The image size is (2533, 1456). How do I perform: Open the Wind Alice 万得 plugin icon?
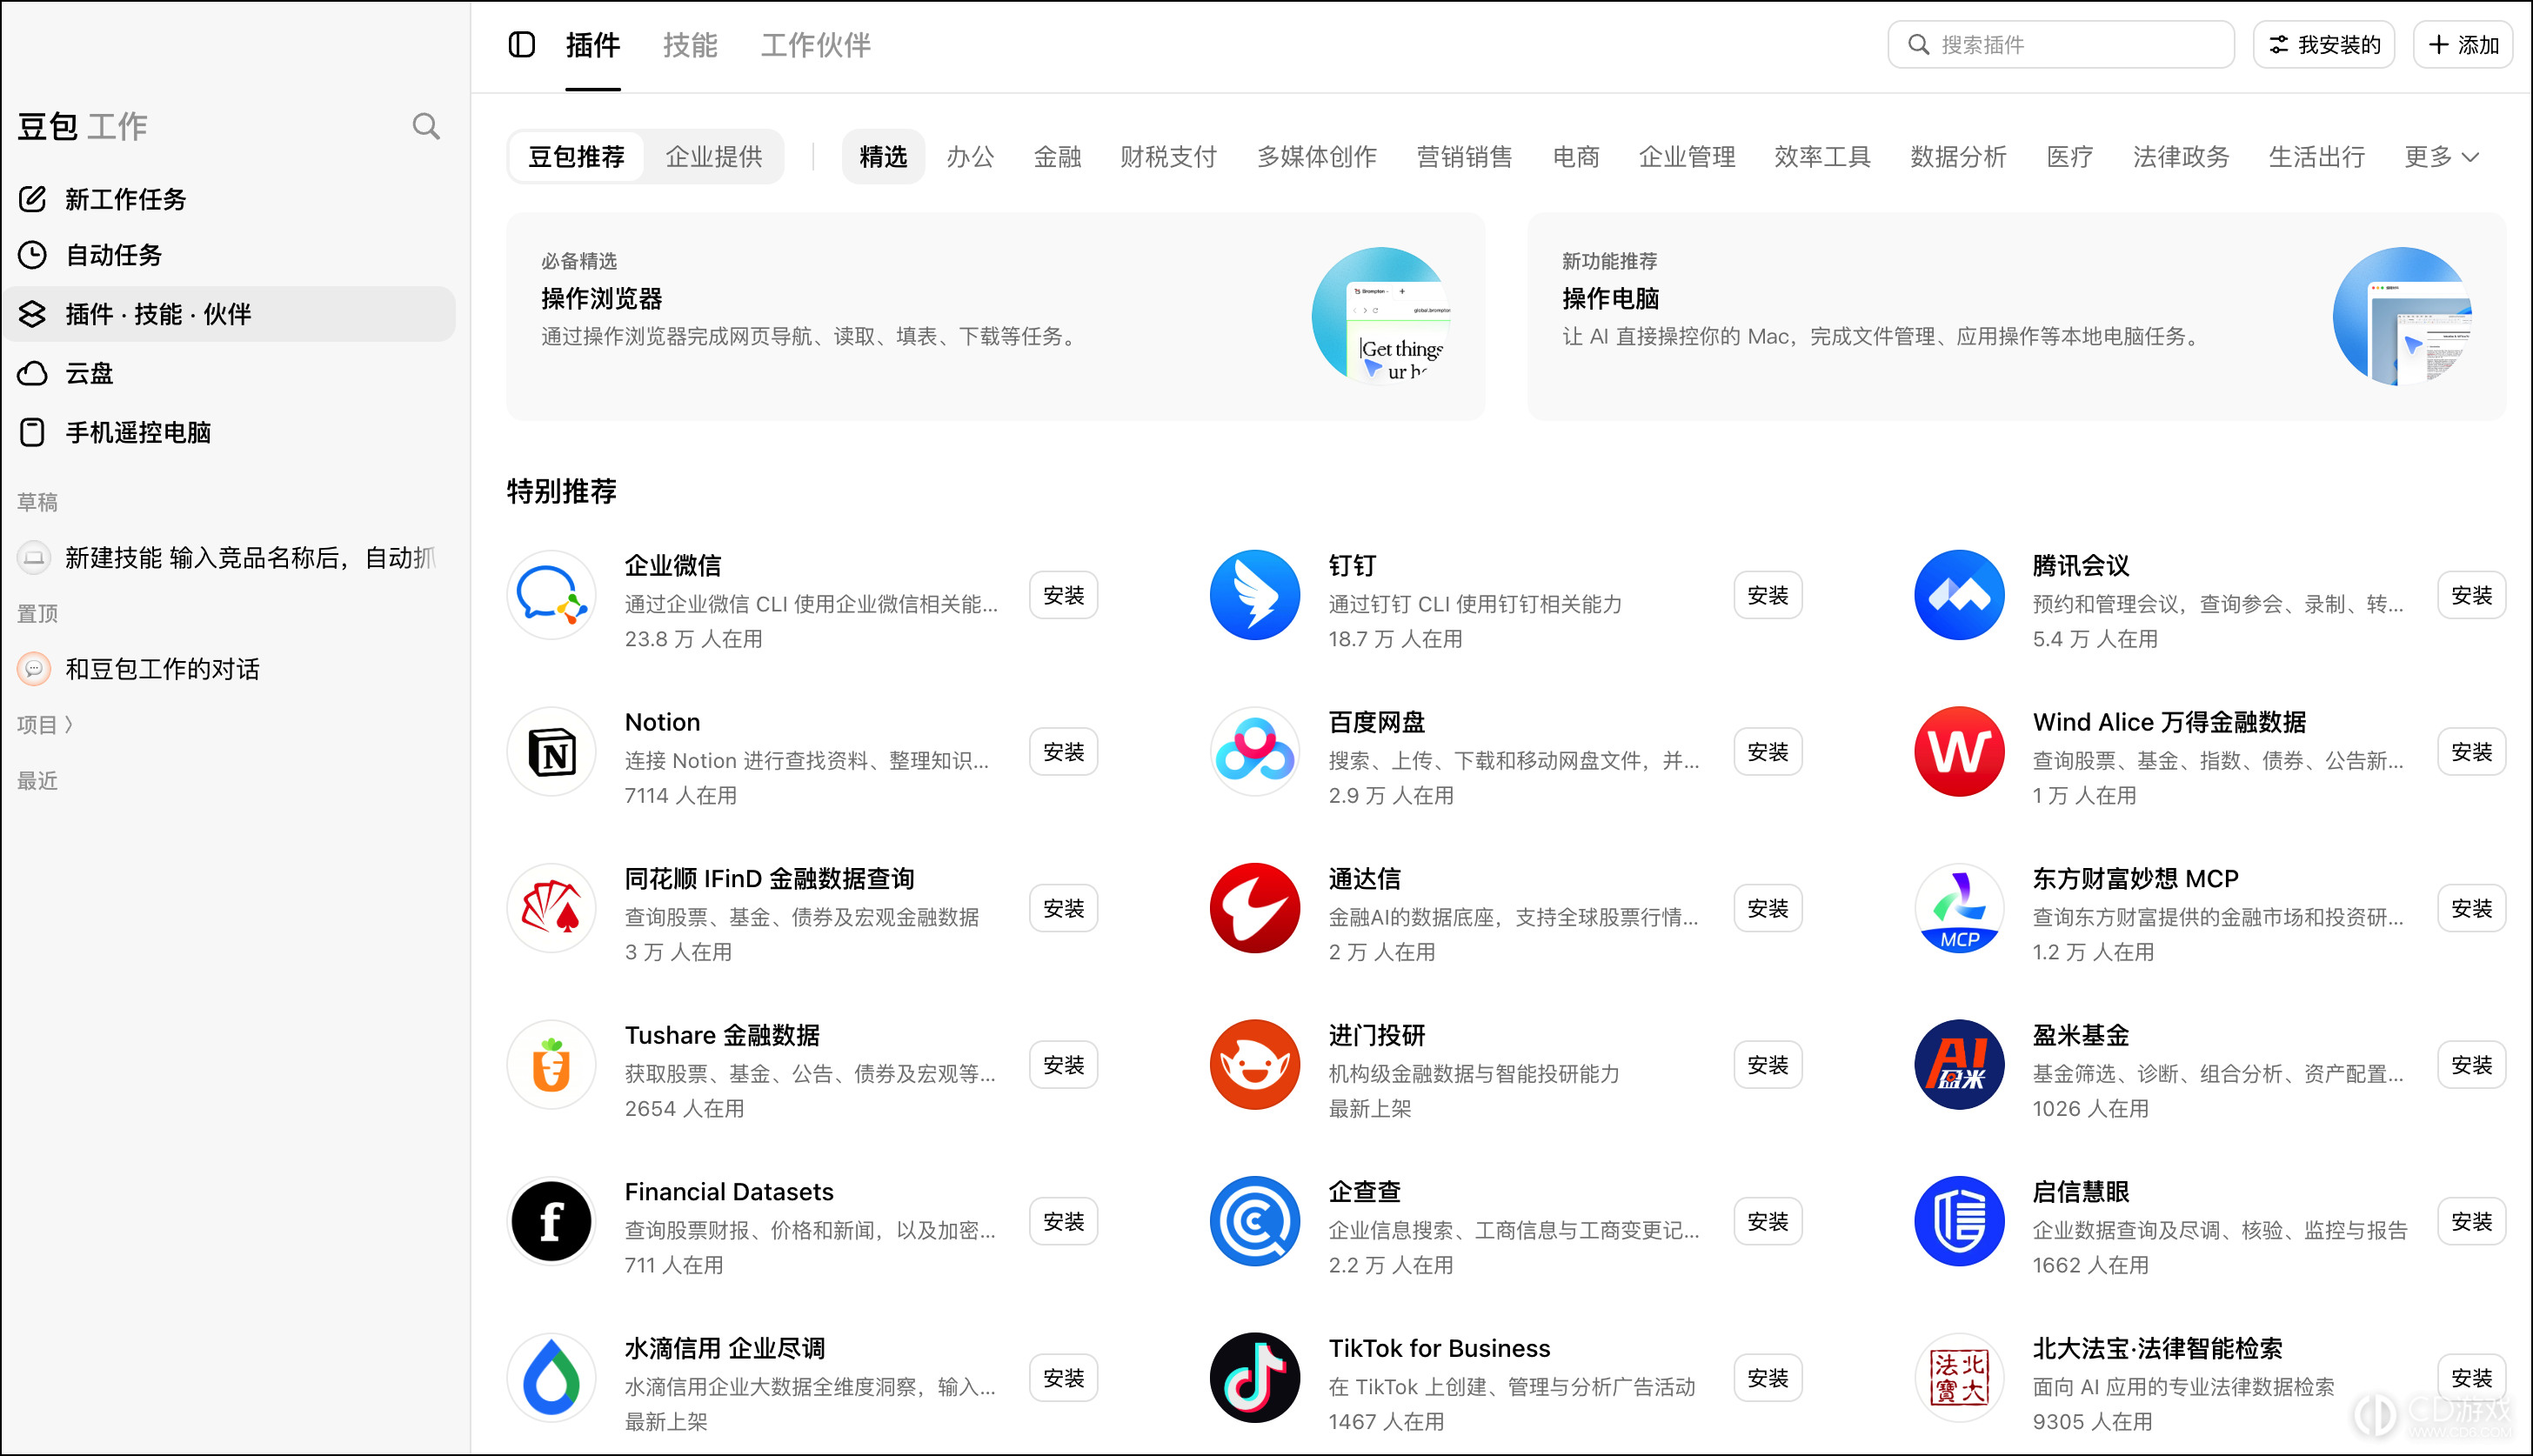tap(1959, 752)
